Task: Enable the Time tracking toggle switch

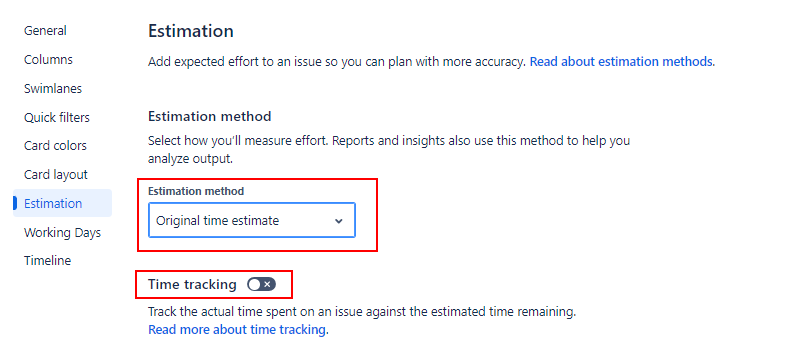Action: coord(261,284)
